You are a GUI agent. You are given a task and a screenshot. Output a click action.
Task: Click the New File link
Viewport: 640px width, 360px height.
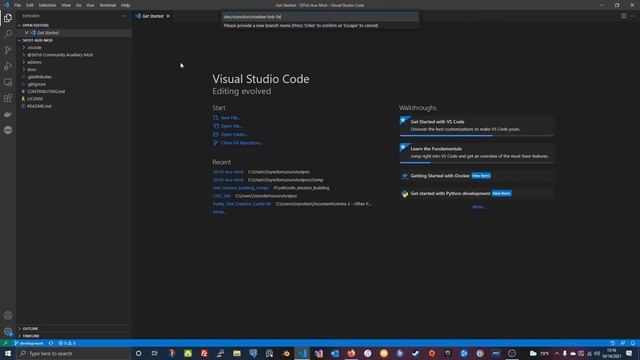pos(230,118)
